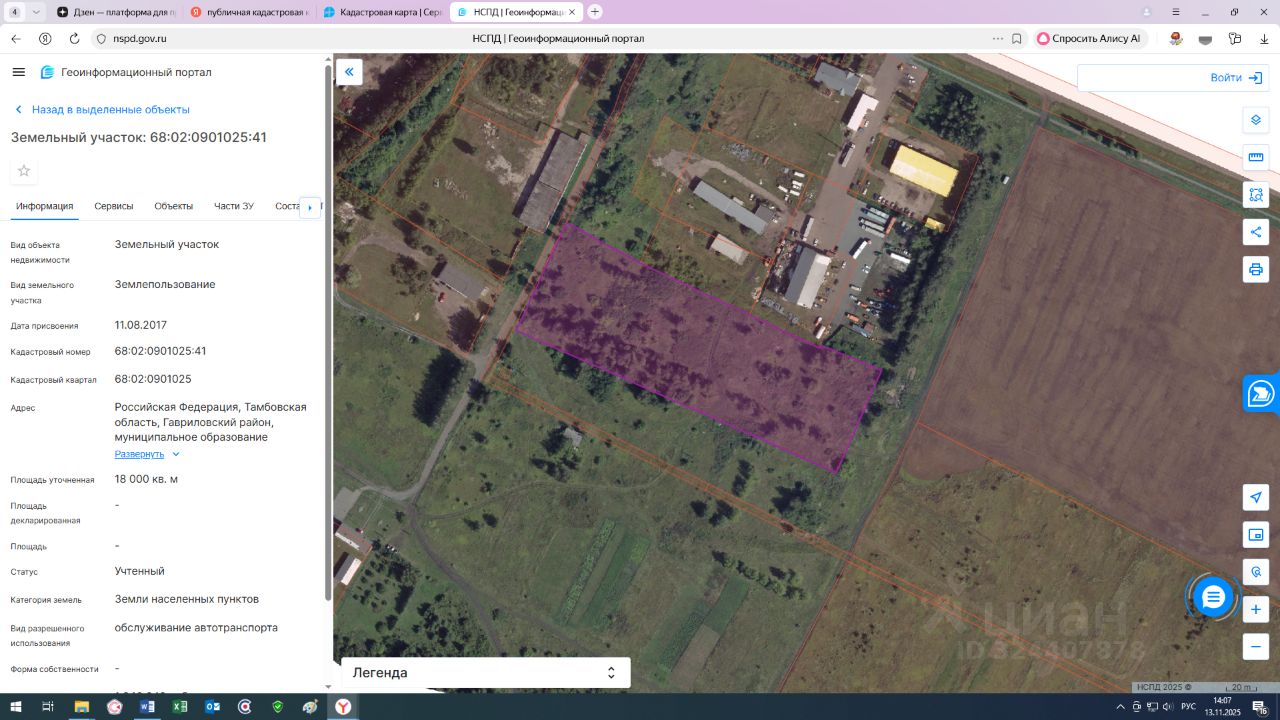Switch to the Объекты tab
This screenshot has height=720, width=1280.
tap(174, 206)
